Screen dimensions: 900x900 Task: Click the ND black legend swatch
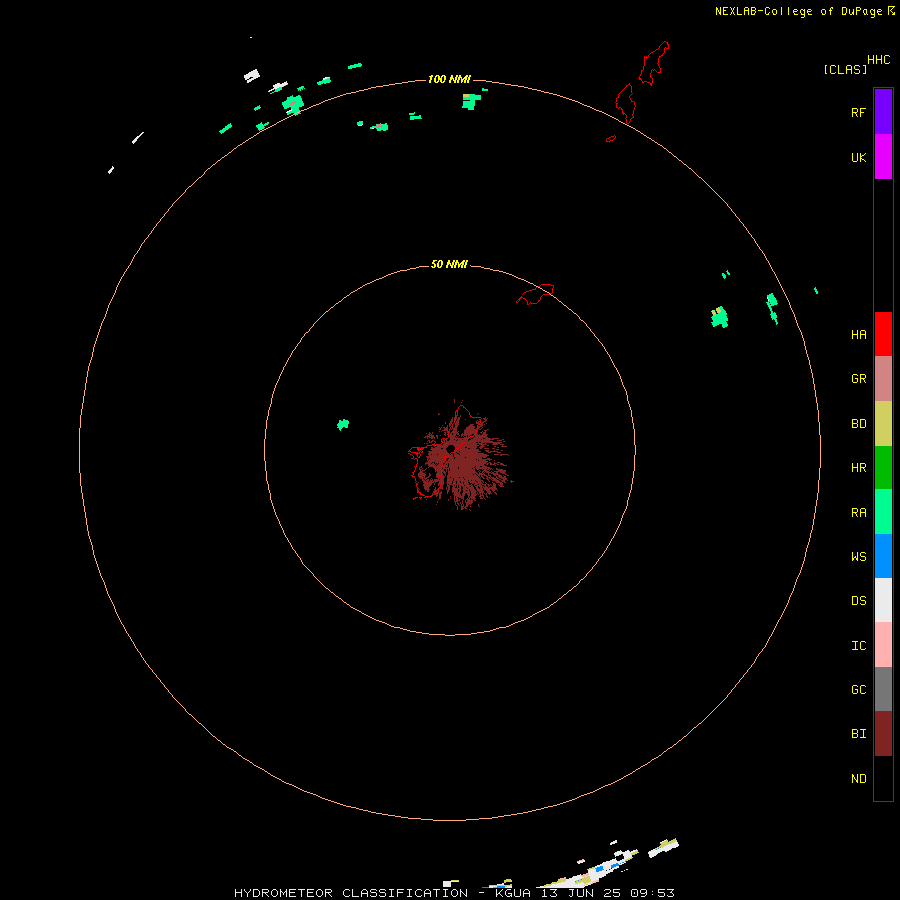coord(883,778)
